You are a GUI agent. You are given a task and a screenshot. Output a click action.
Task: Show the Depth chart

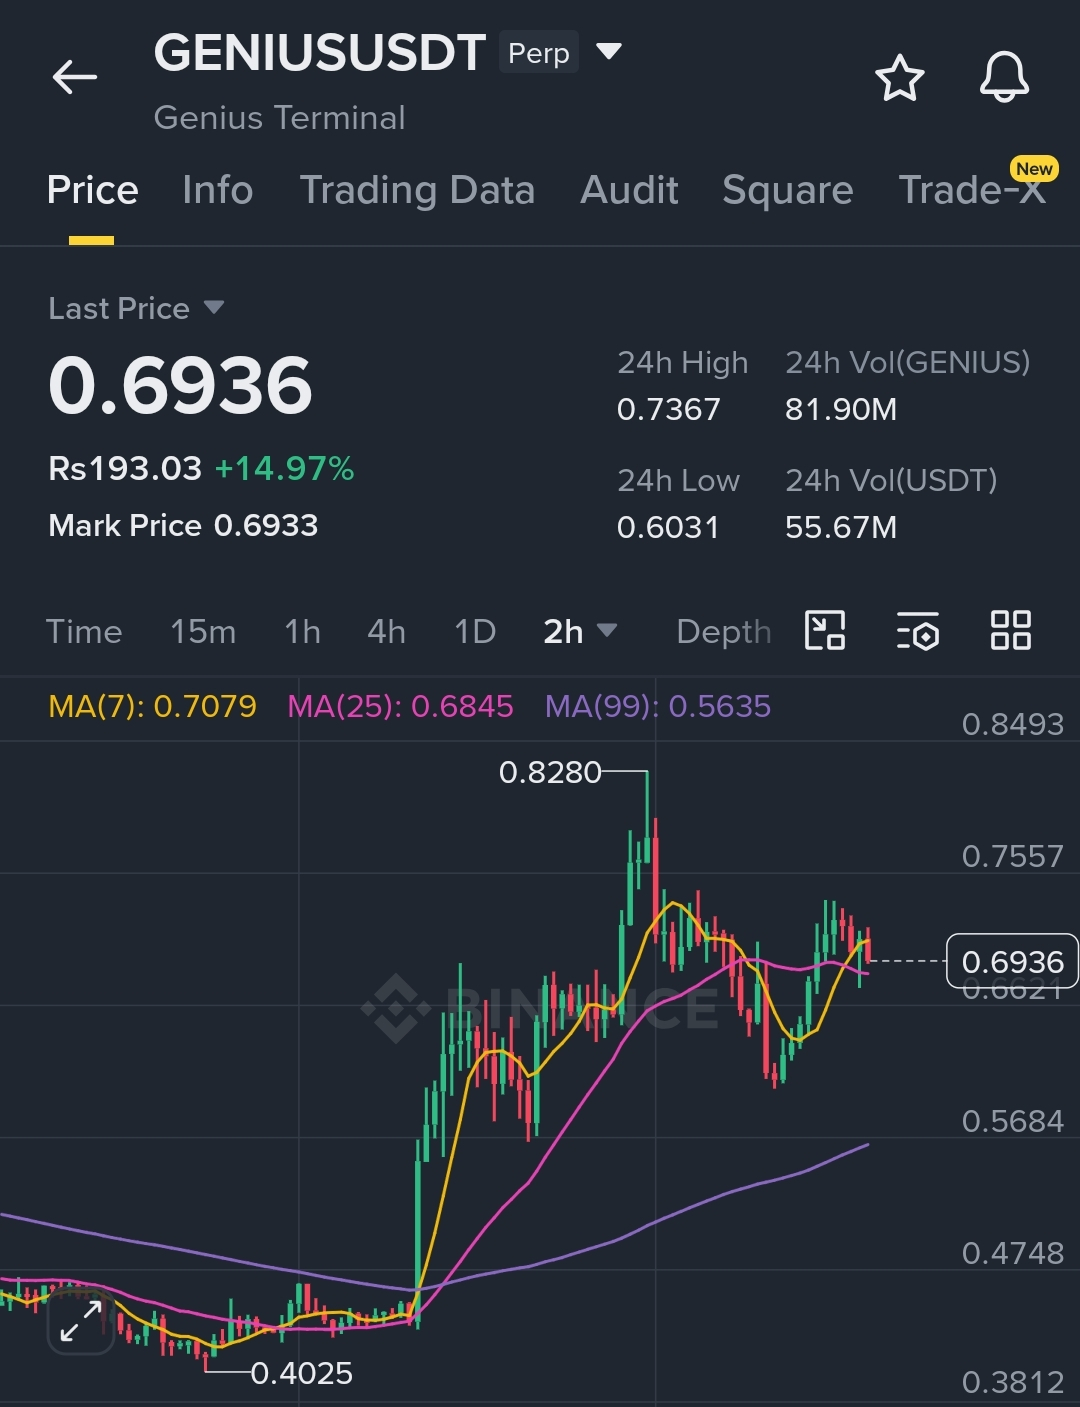[724, 632]
